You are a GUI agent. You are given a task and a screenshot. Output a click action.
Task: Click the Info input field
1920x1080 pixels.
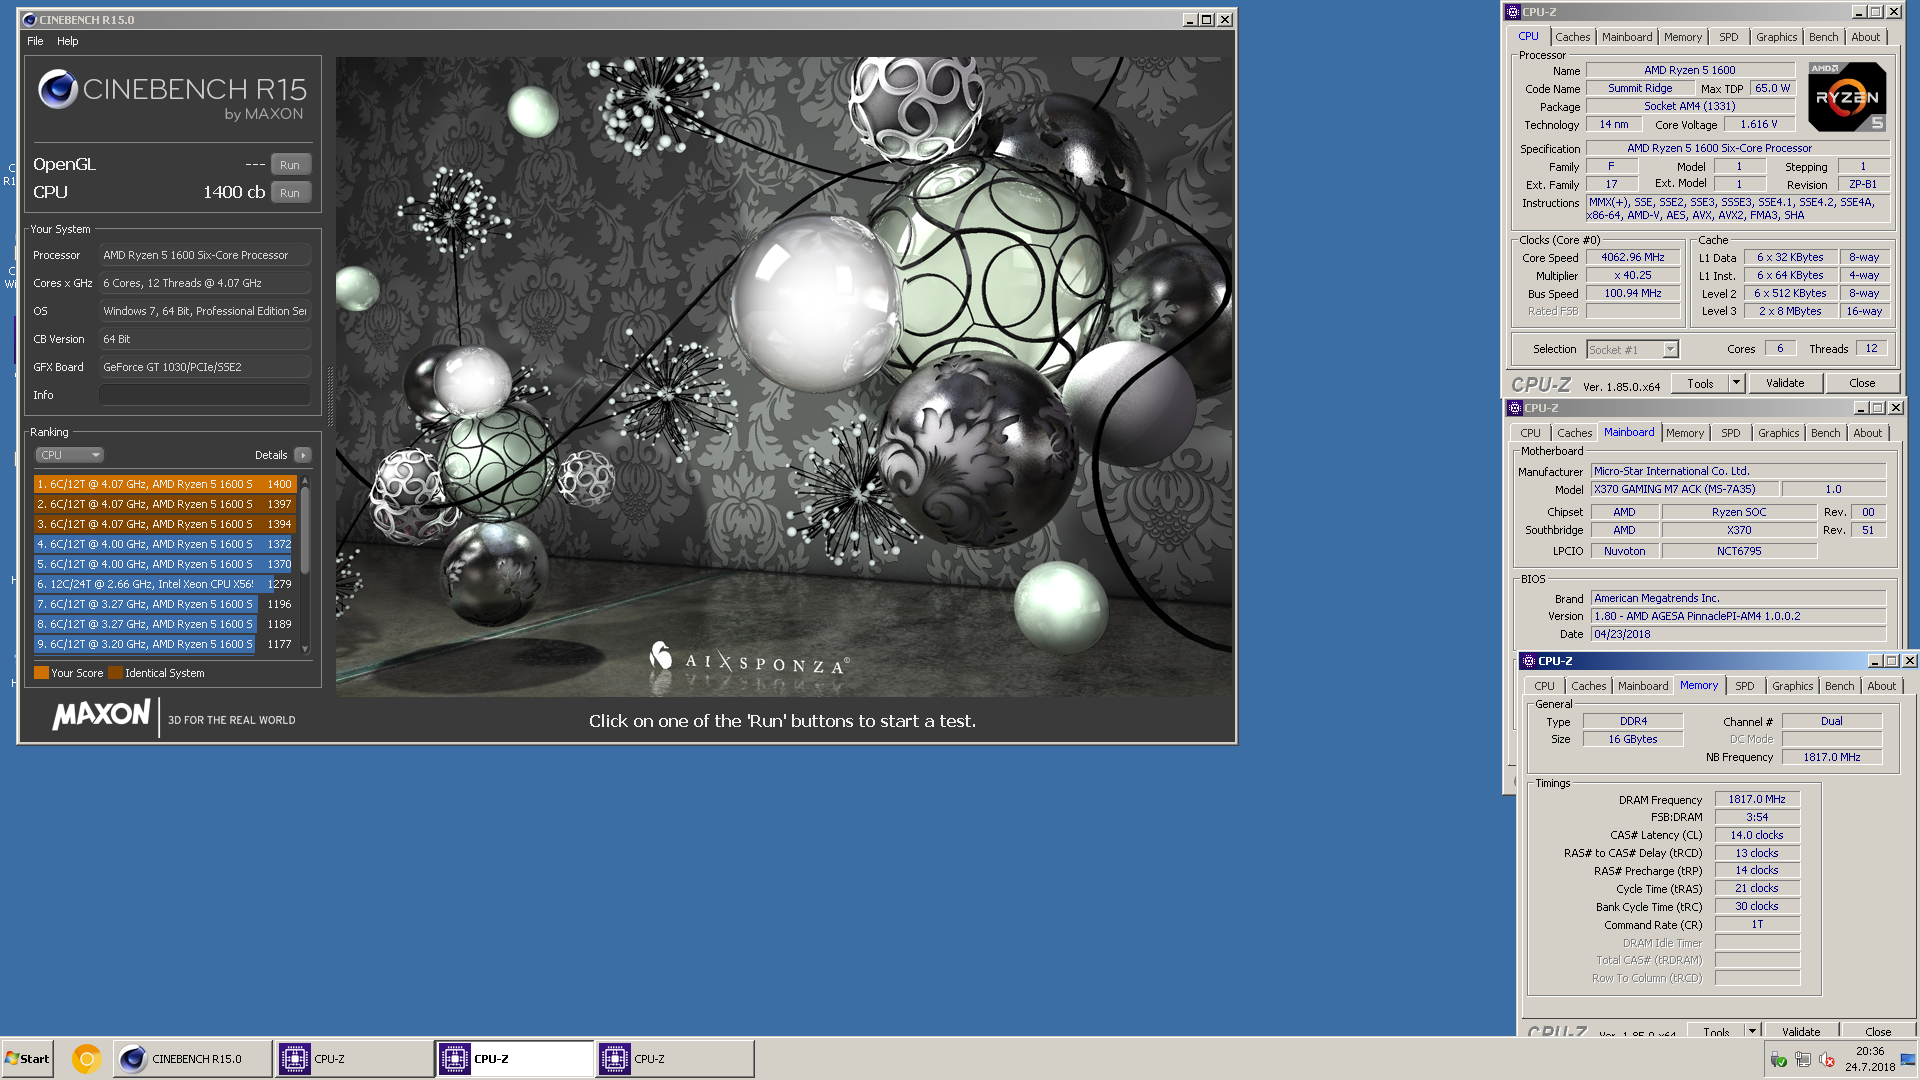[x=204, y=395]
